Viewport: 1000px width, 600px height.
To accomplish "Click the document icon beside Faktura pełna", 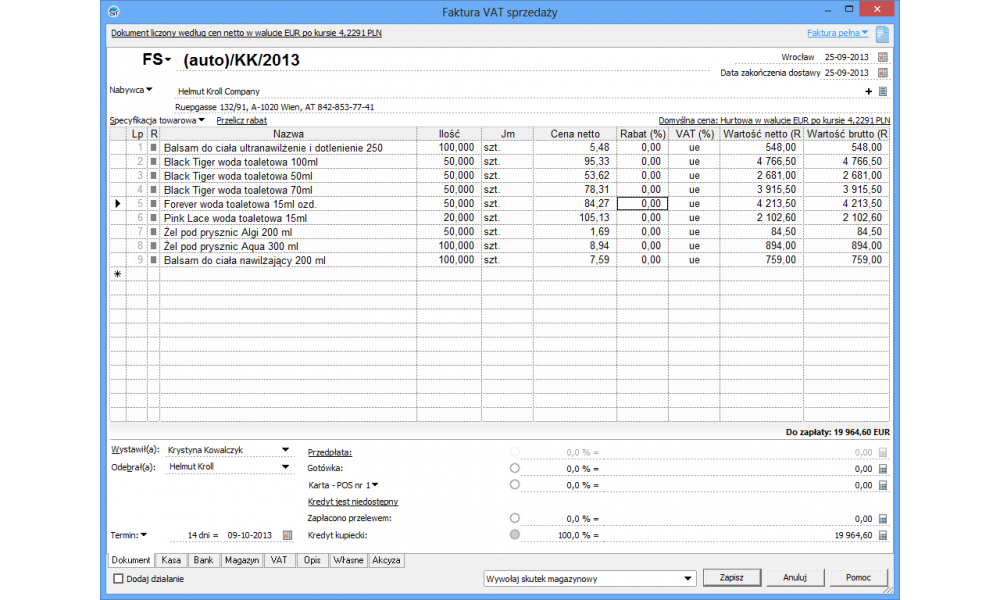I will (x=883, y=35).
